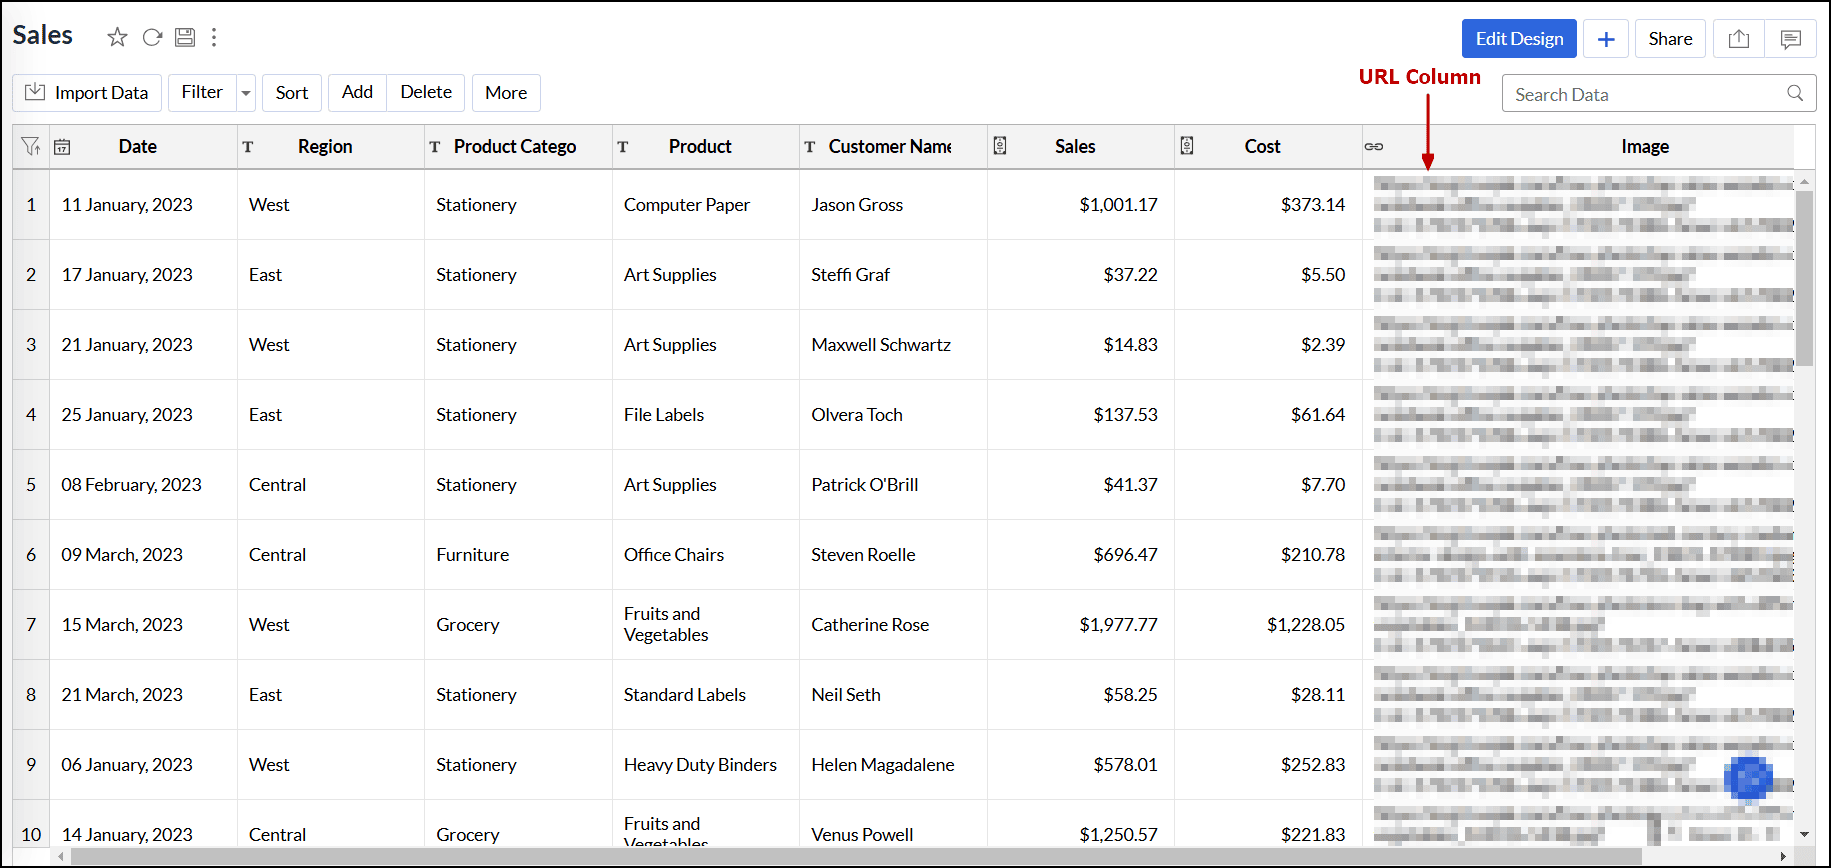Click the vertical scrollbar down arrow
Screen dimensions: 1831x868
coord(1804,834)
